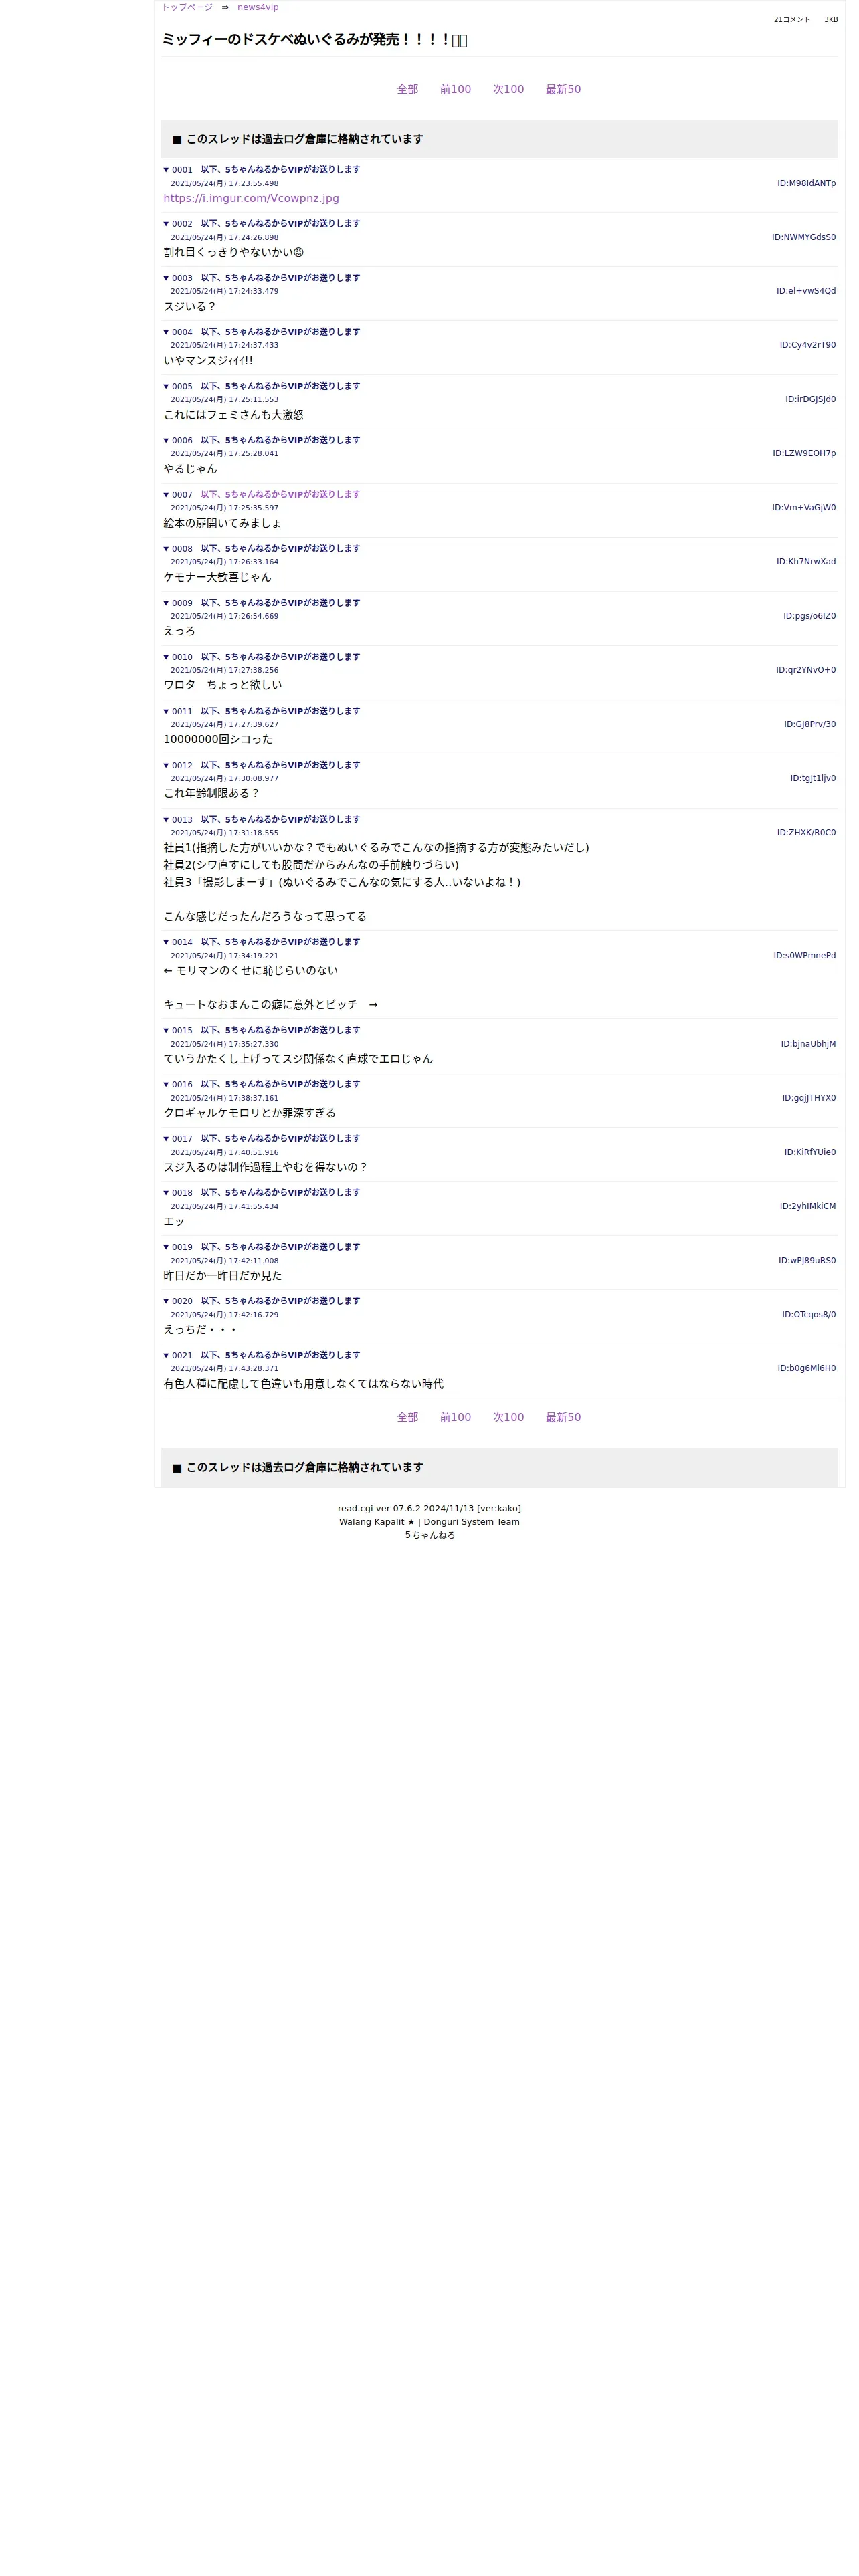This screenshot has height=2576, width=859.
Task: Expand the ▼ menu for post 0015
Action: [166, 1030]
